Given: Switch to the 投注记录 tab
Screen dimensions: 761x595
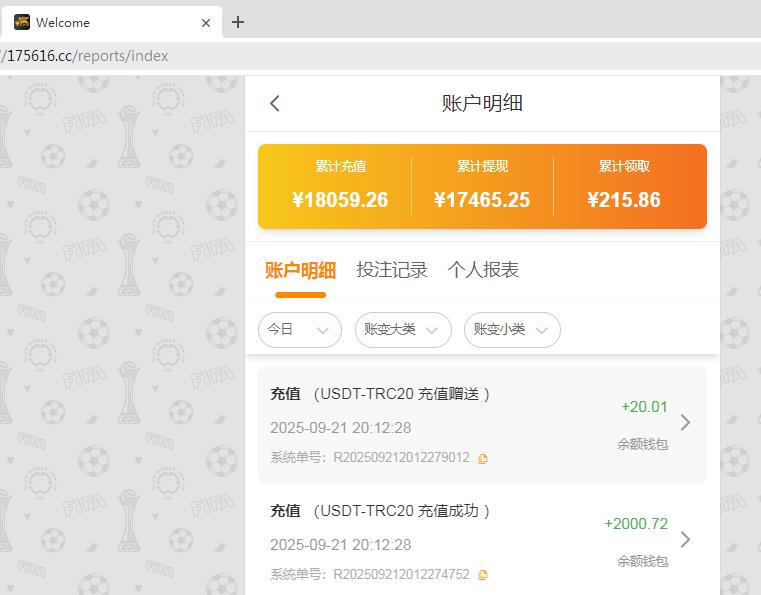Looking at the screenshot, I should point(392,270).
